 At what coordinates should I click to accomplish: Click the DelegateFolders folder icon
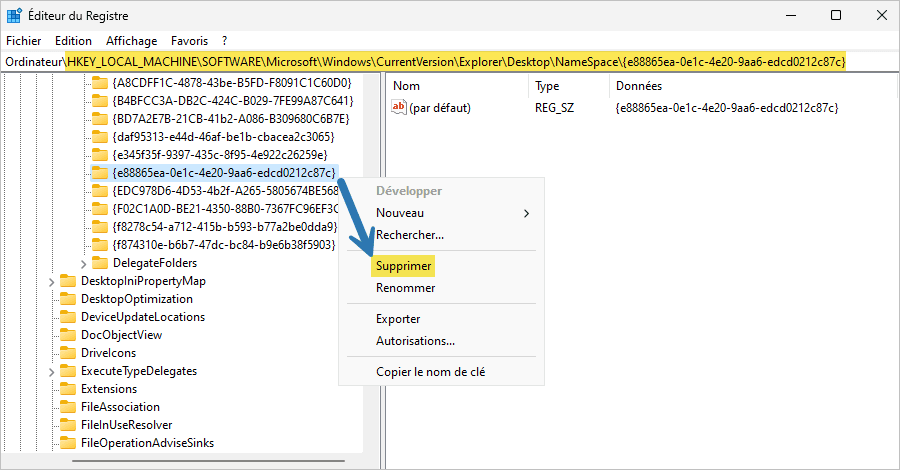pyautogui.click(x=100, y=263)
